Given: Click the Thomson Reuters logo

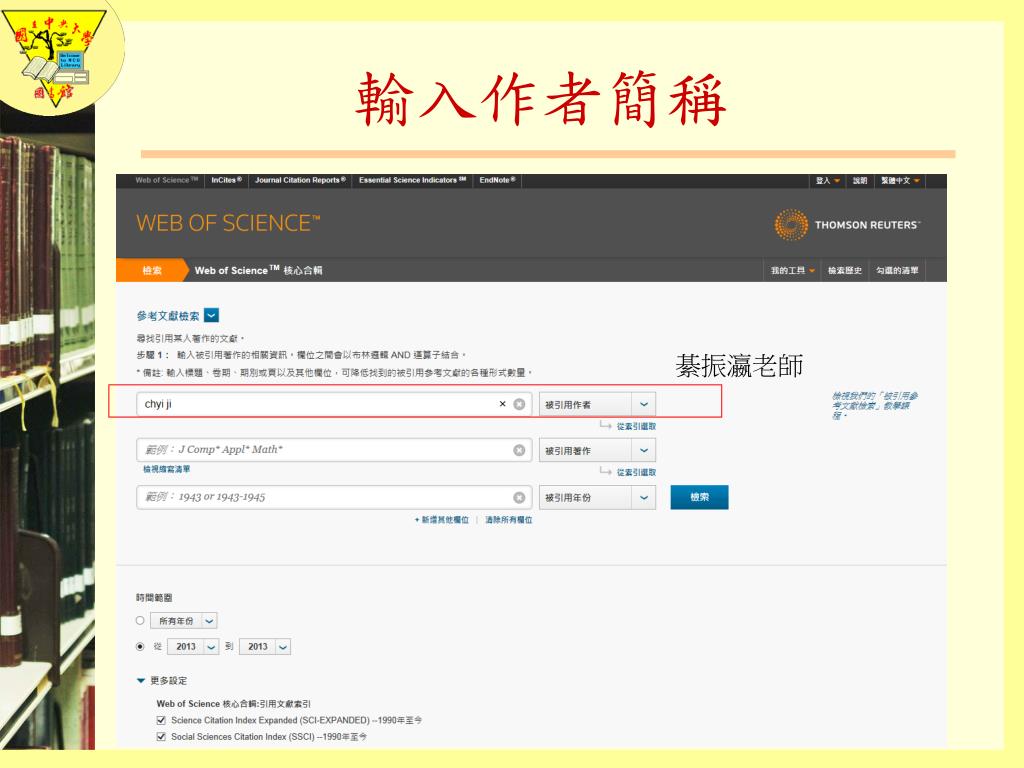Looking at the screenshot, I should tap(847, 225).
